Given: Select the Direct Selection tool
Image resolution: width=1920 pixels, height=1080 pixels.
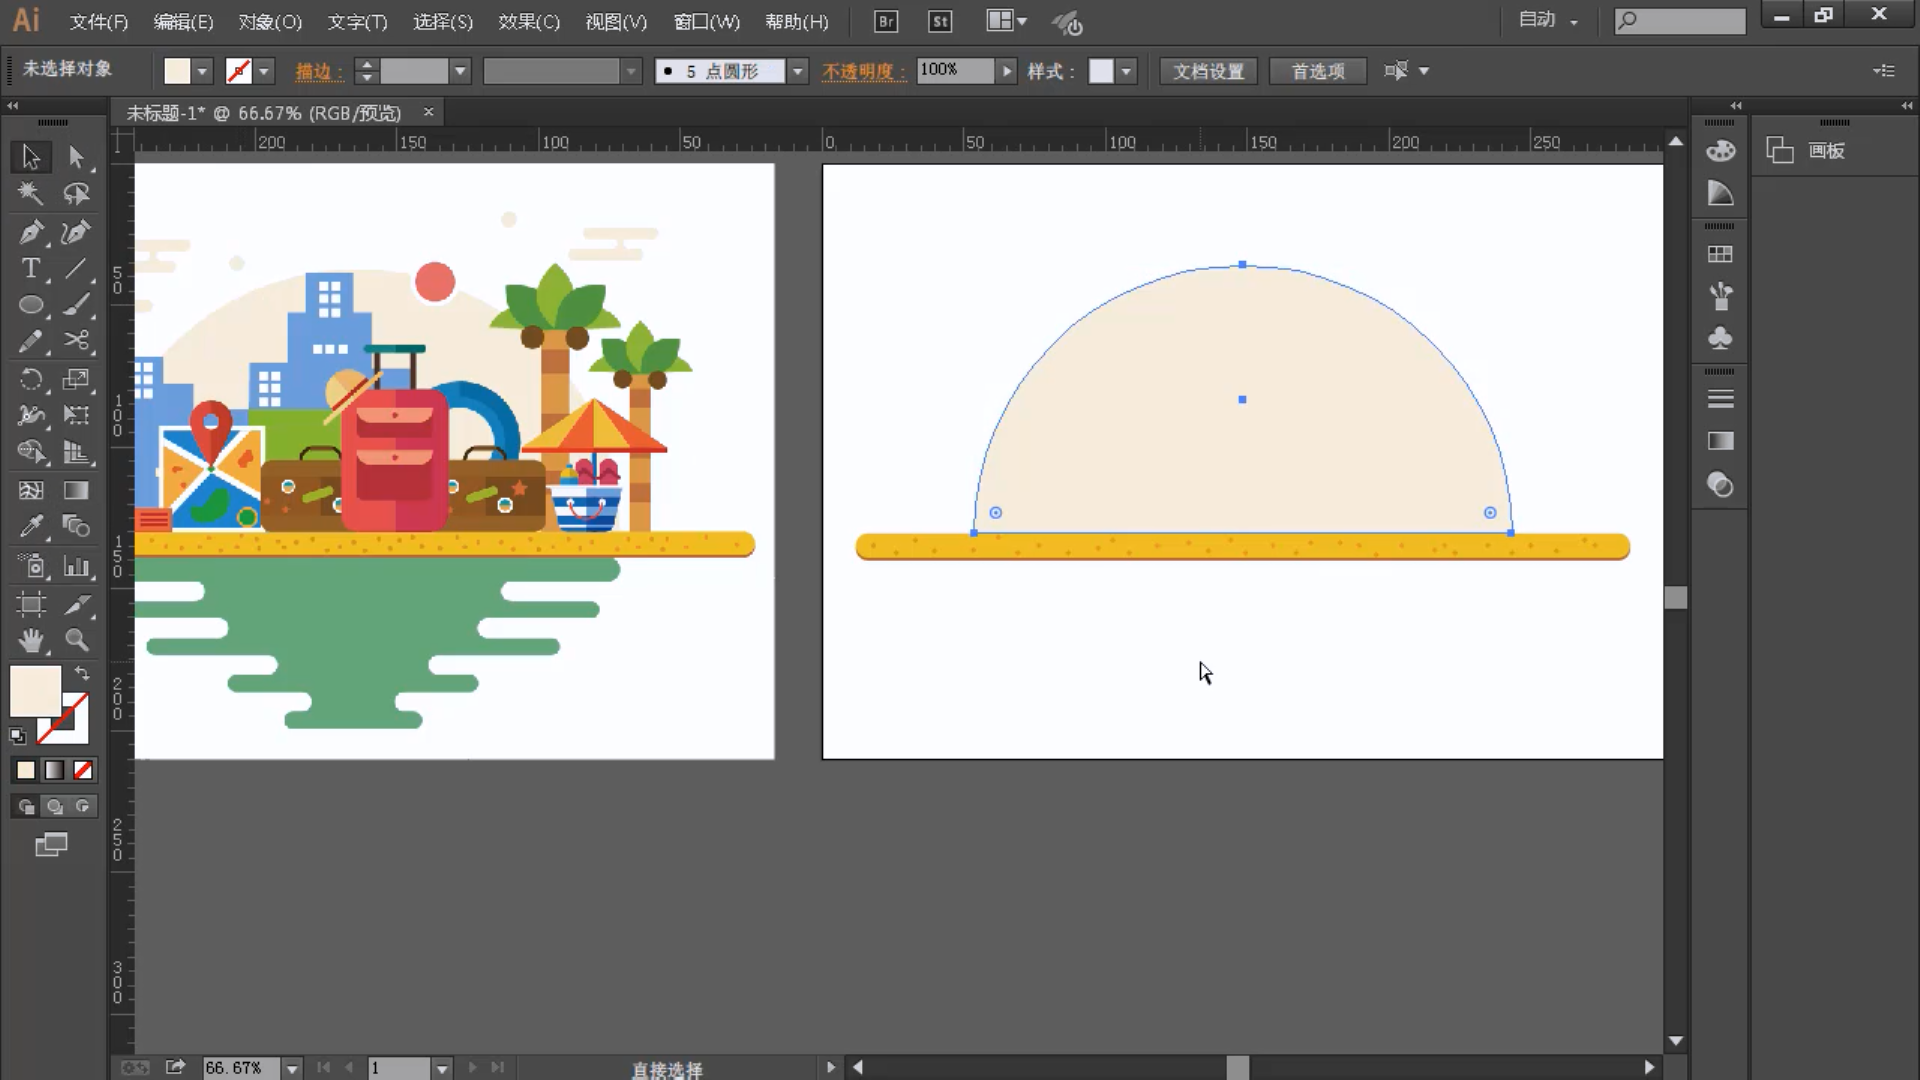Looking at the screenshot, I should pos(75,157).
